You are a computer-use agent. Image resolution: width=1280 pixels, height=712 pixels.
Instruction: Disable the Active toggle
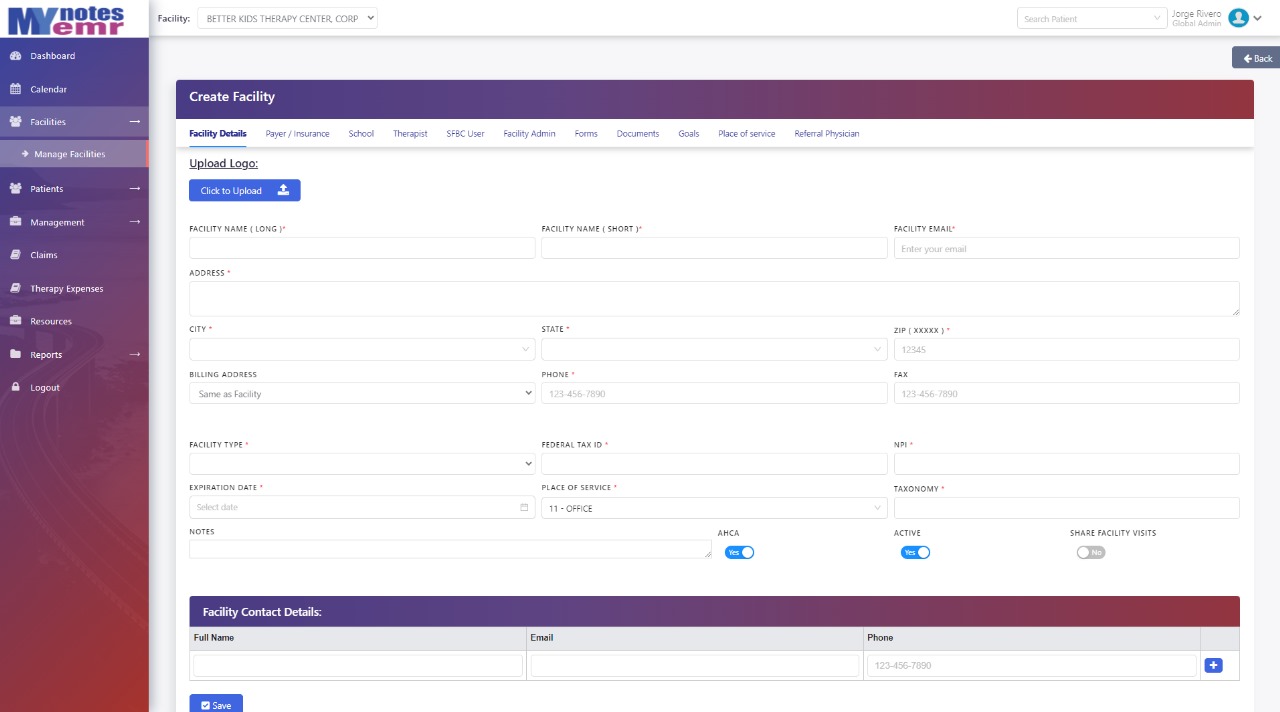[x=915, y=552]
